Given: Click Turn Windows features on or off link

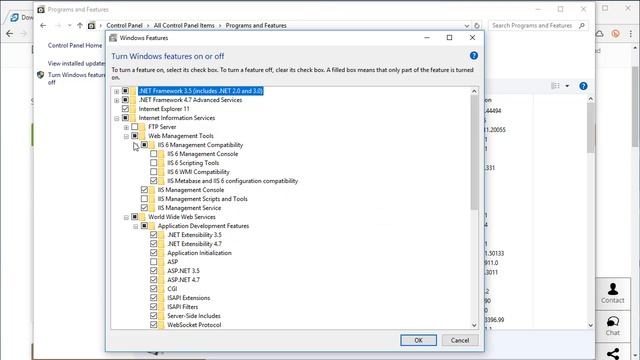Looking at the screenshot, I should [76, 78].
